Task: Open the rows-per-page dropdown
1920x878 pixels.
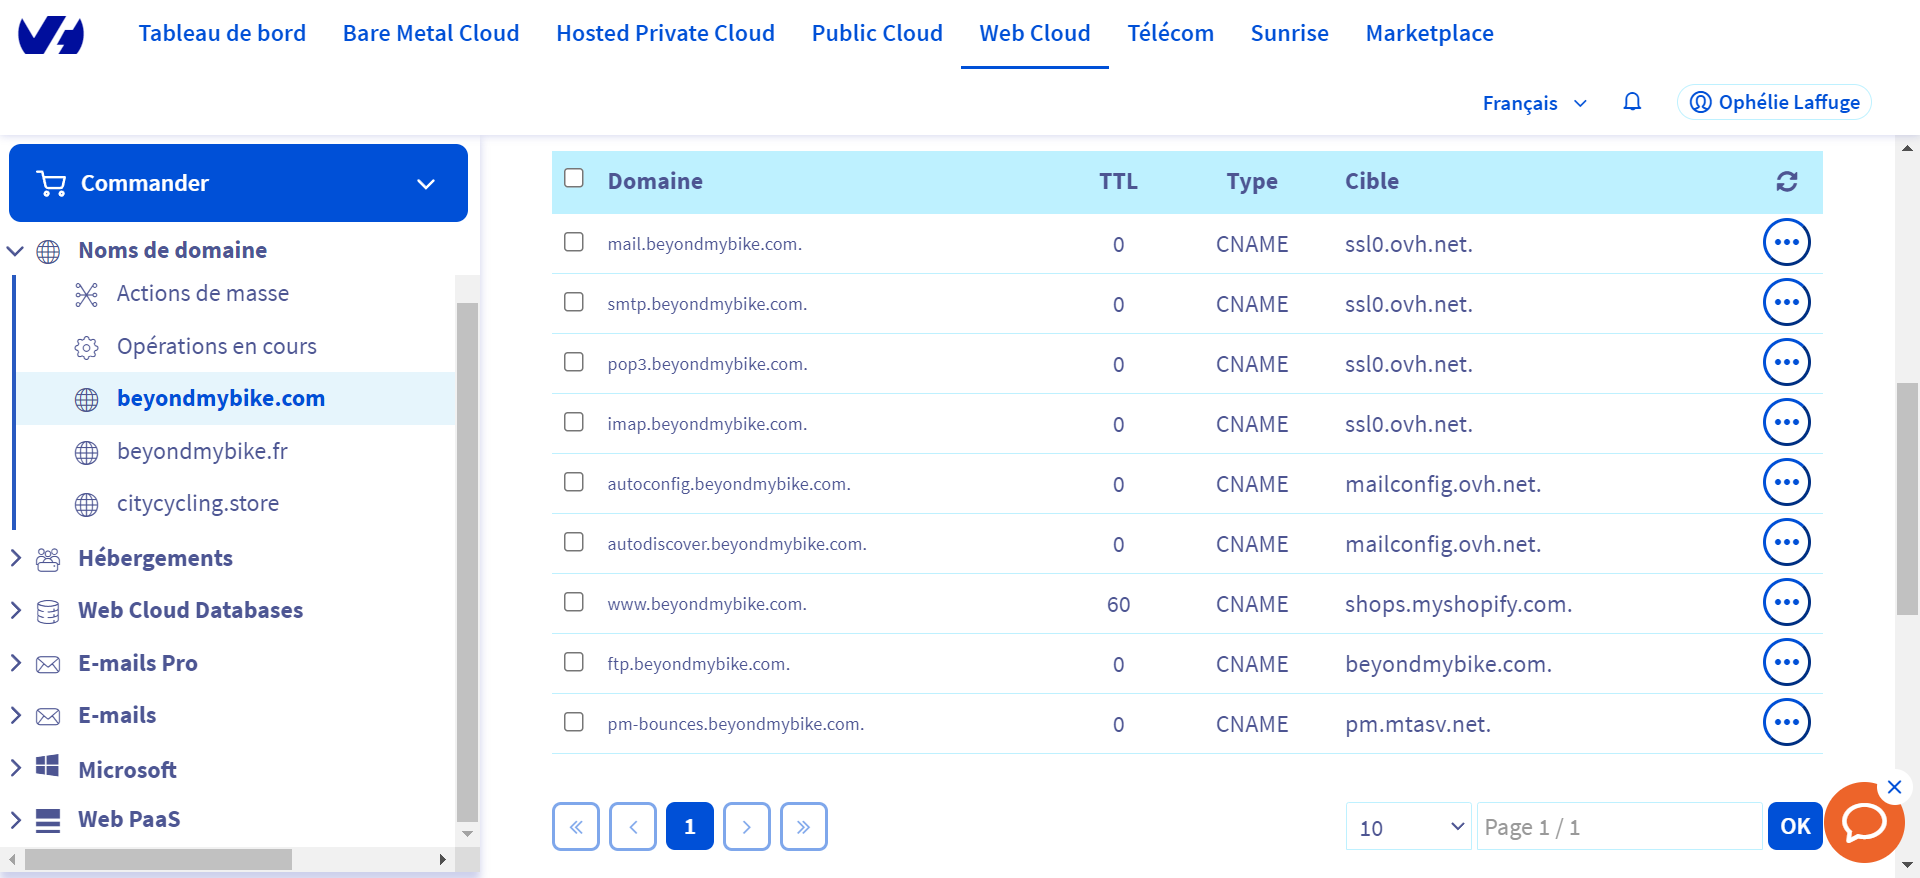Action: [x=1409, y=826]
